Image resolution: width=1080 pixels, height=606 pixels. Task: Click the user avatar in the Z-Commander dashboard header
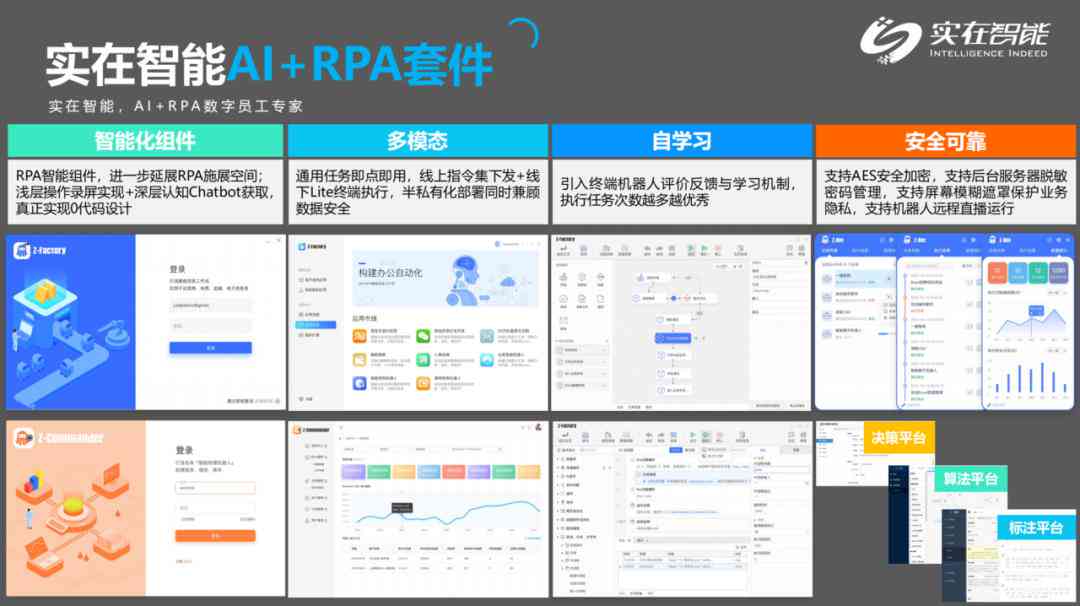pyautogui.click(x=538, y=428)
